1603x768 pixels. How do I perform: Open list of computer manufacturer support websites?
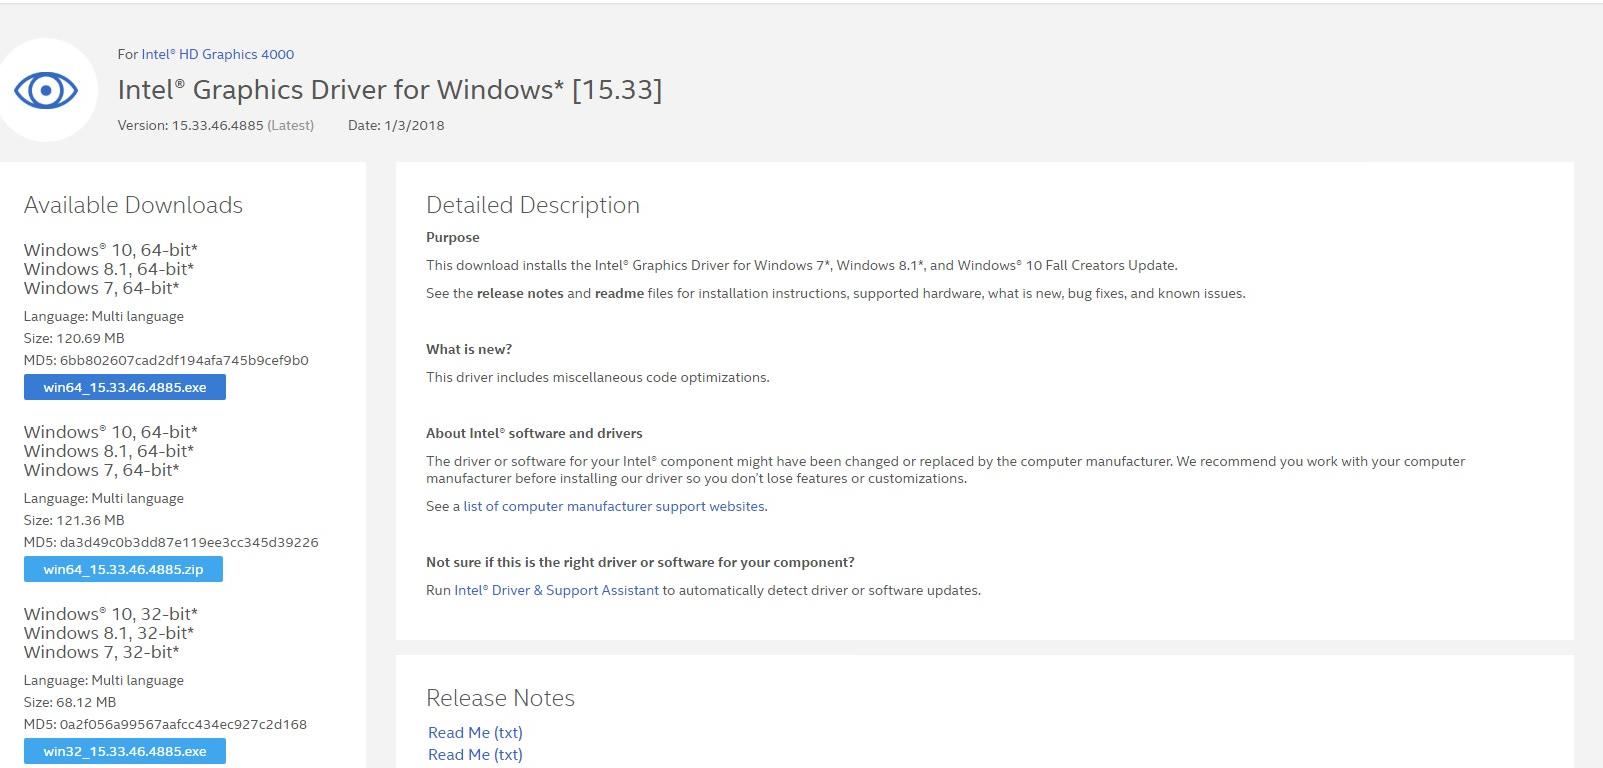(x=614, y=506)
